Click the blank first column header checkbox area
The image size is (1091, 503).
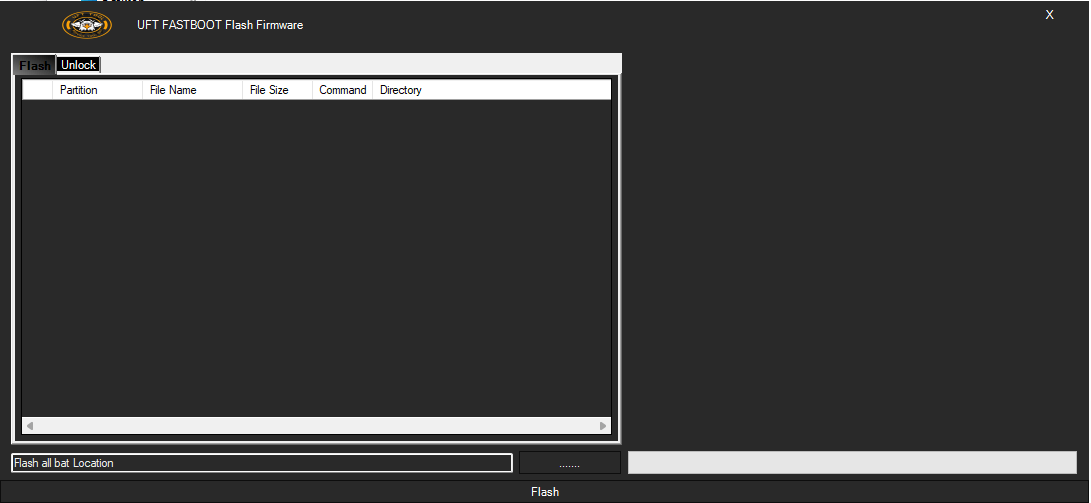[38, 90]
